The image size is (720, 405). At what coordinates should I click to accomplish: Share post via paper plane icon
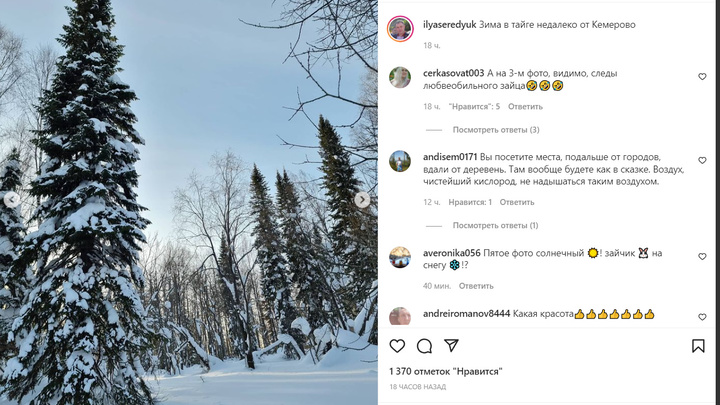(451, 346)
